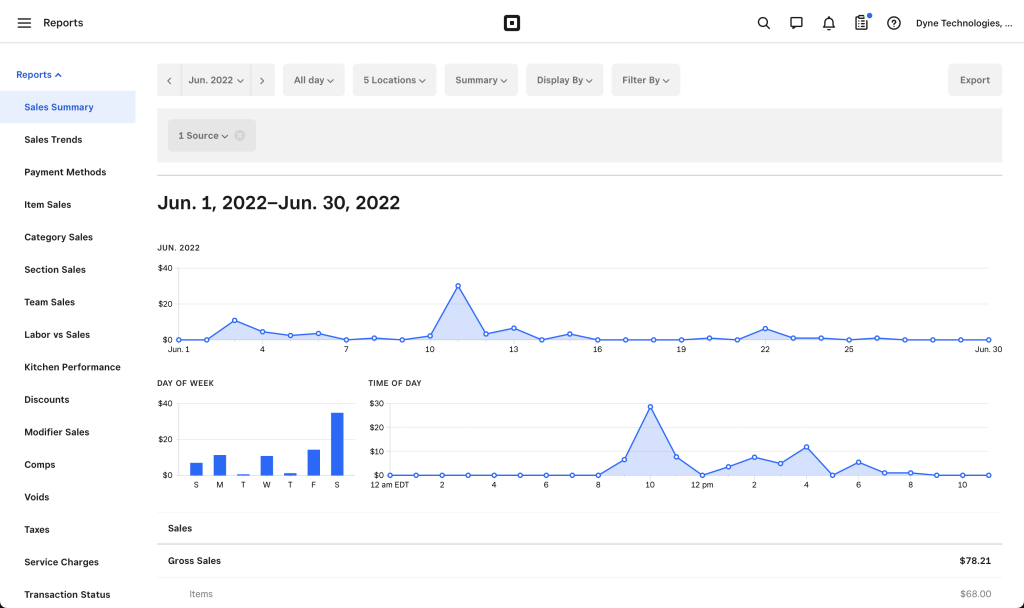Screen dimensions: 1024x608
Task: Collapse the Reports sidebar section
Action: point(39,75)
